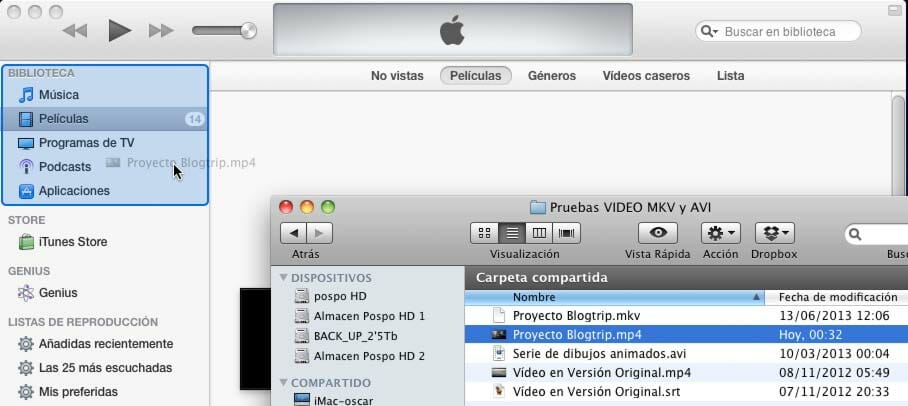Switch to the Películas tab in the top bar

475,76
